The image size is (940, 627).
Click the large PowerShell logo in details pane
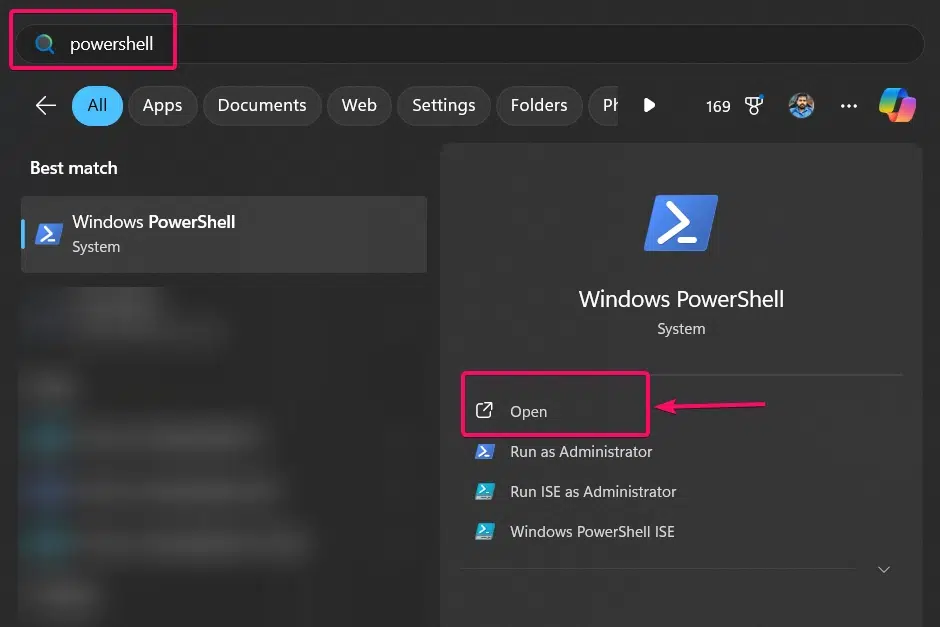[x=680, y=222]
